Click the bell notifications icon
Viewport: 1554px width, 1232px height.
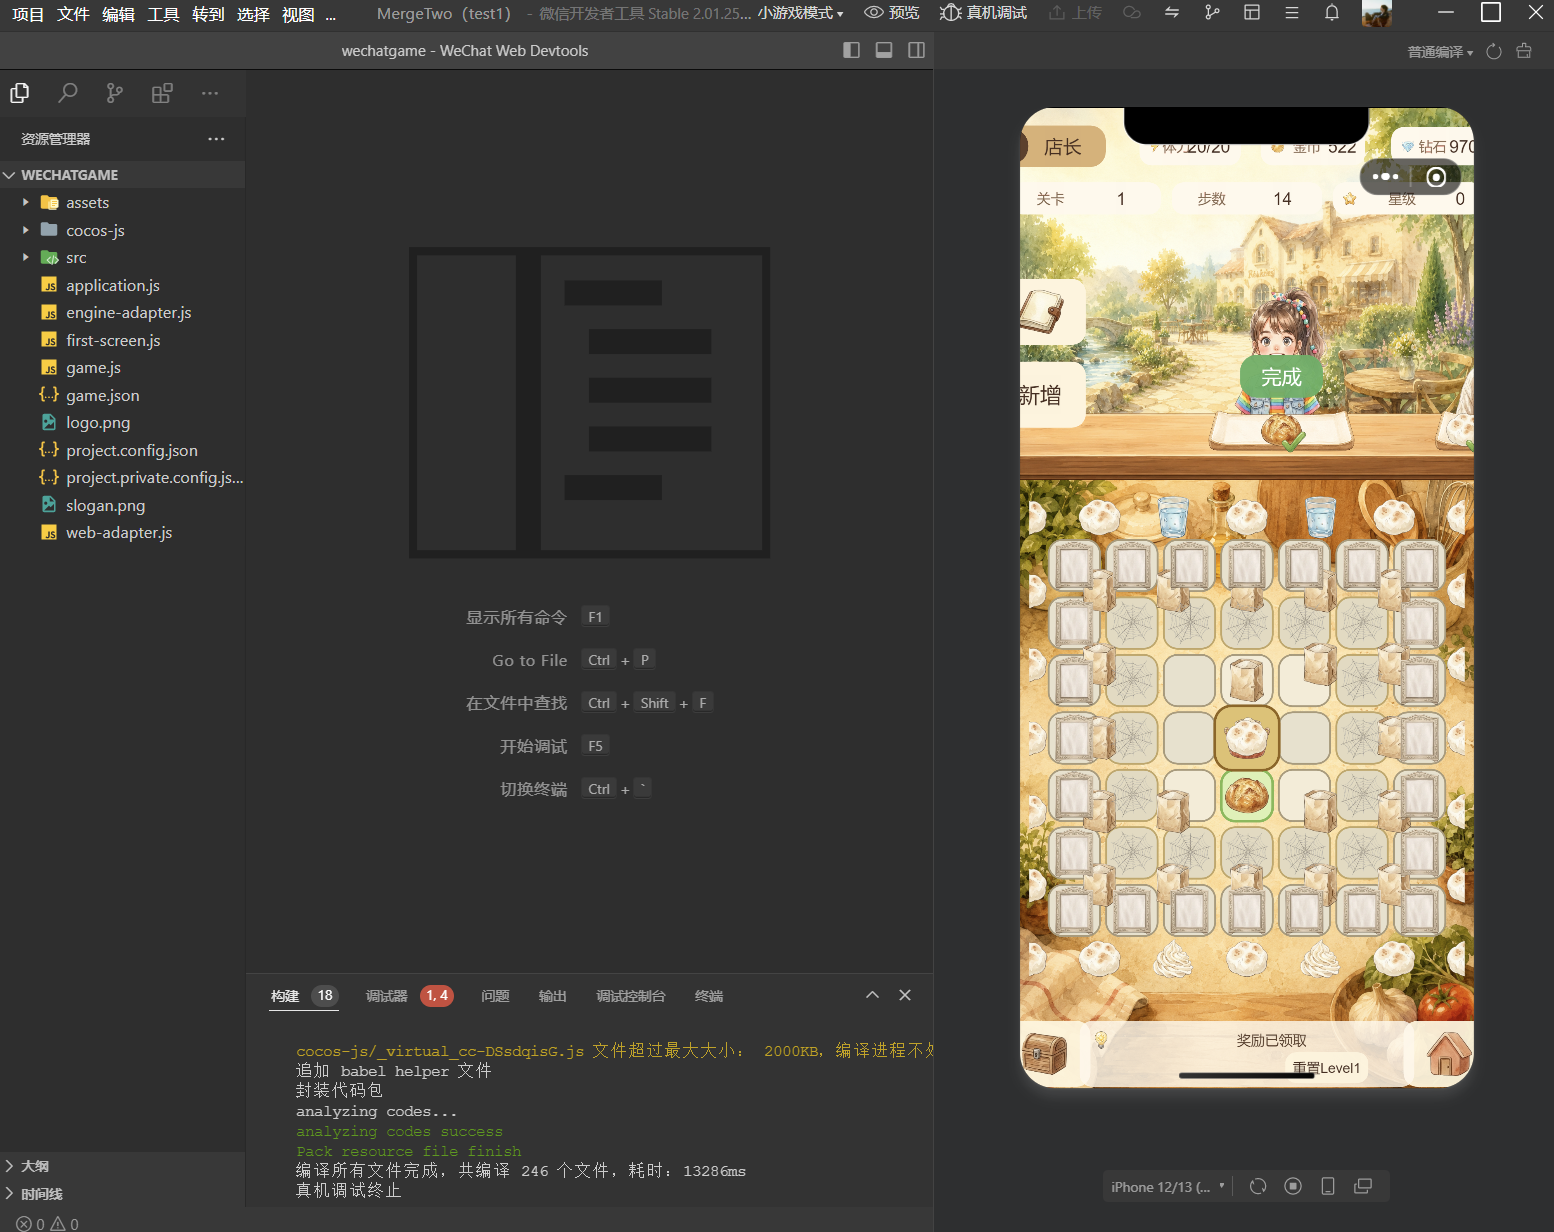pos(1332,13)
